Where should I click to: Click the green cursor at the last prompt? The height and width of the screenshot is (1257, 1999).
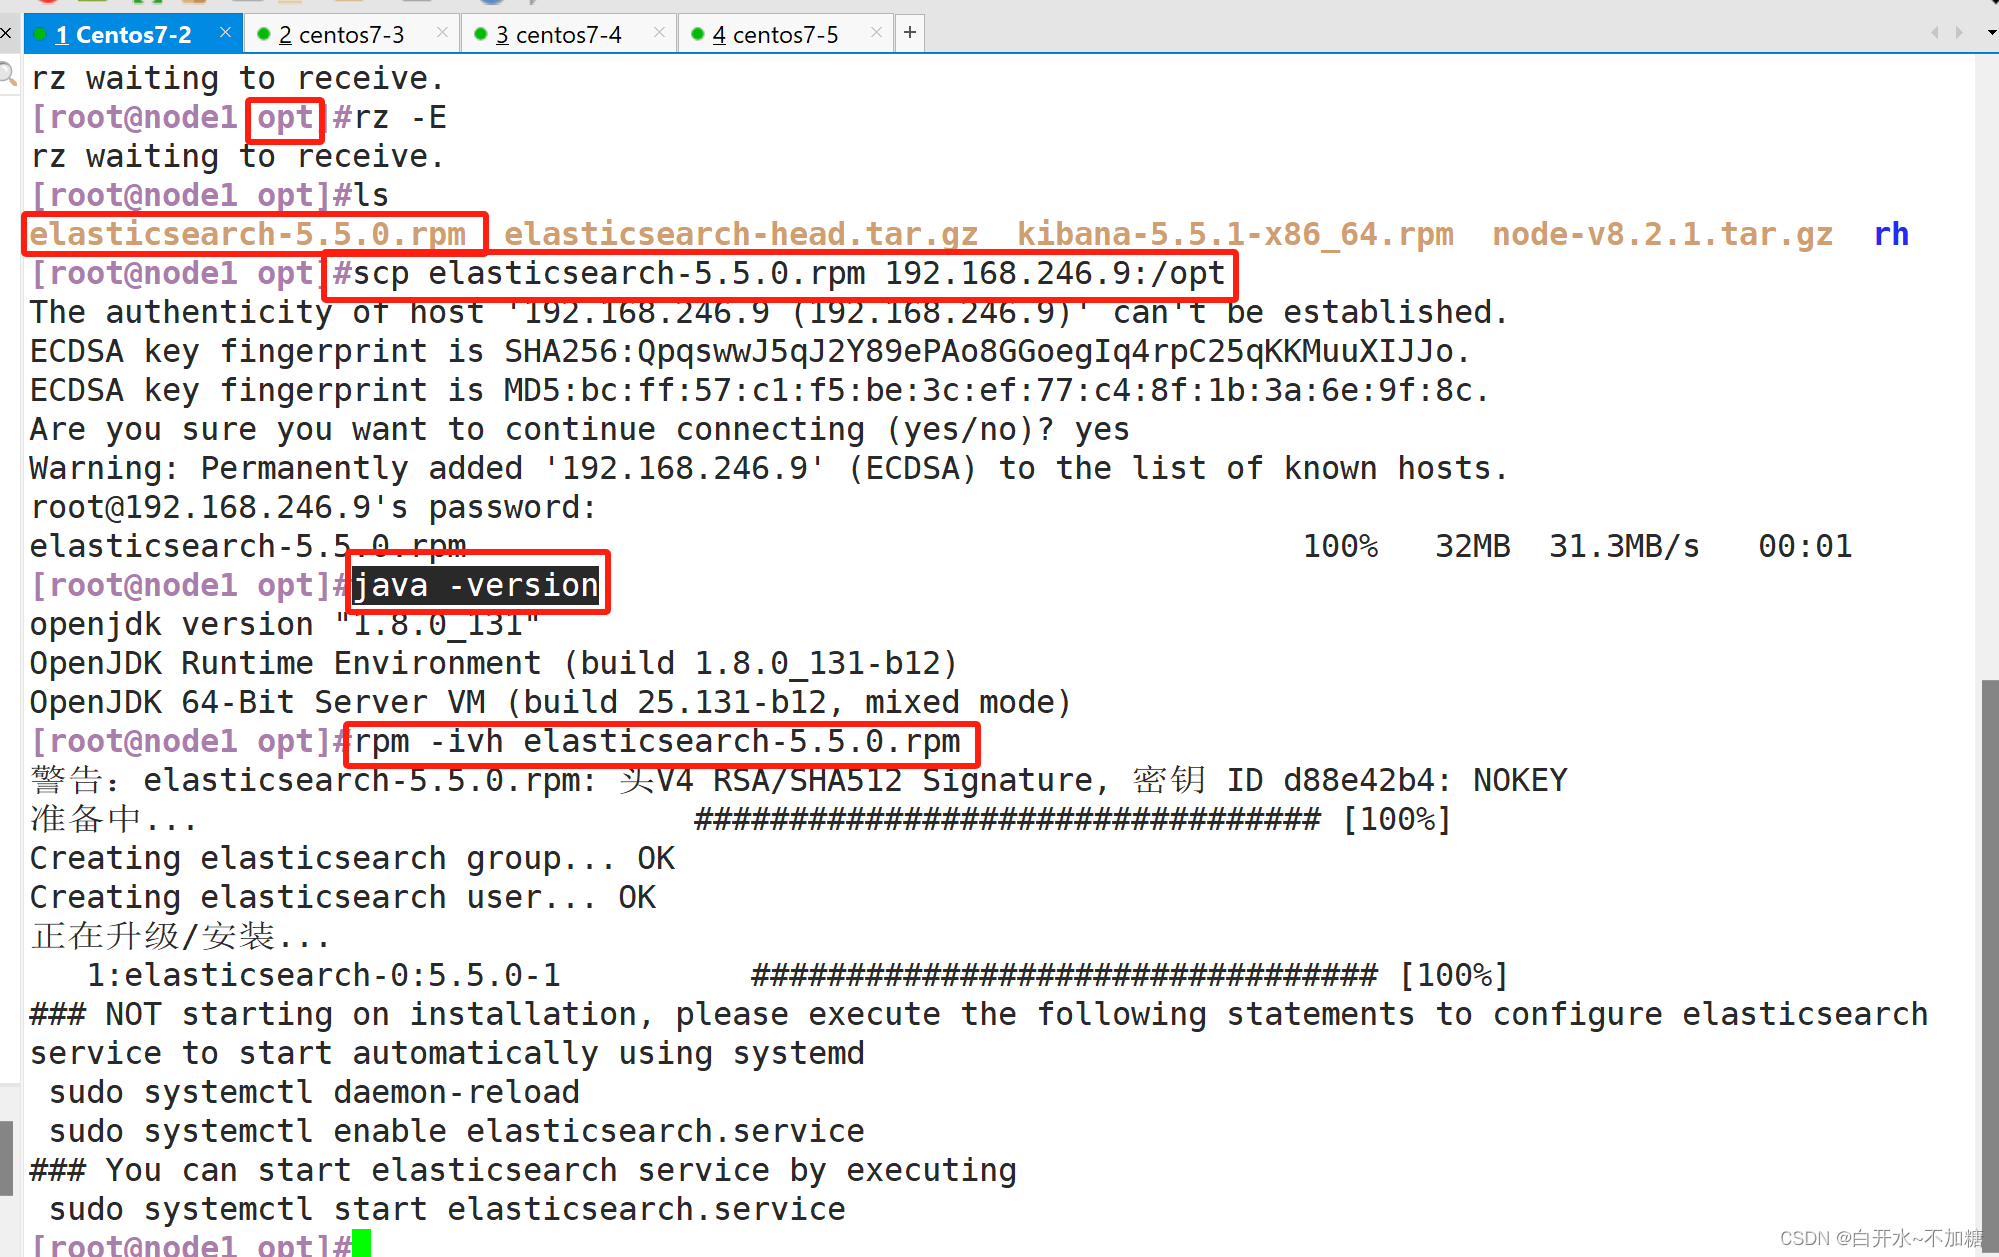click(x=361, y=1244)
